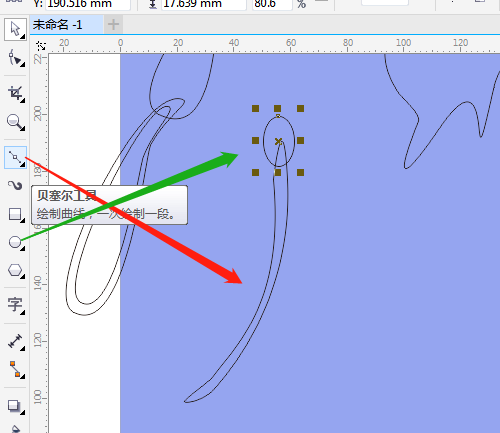Open the 未命名 -1 document tab
Image resolution: width=500 pixels, height=433 pixels.
pos(67,25)
